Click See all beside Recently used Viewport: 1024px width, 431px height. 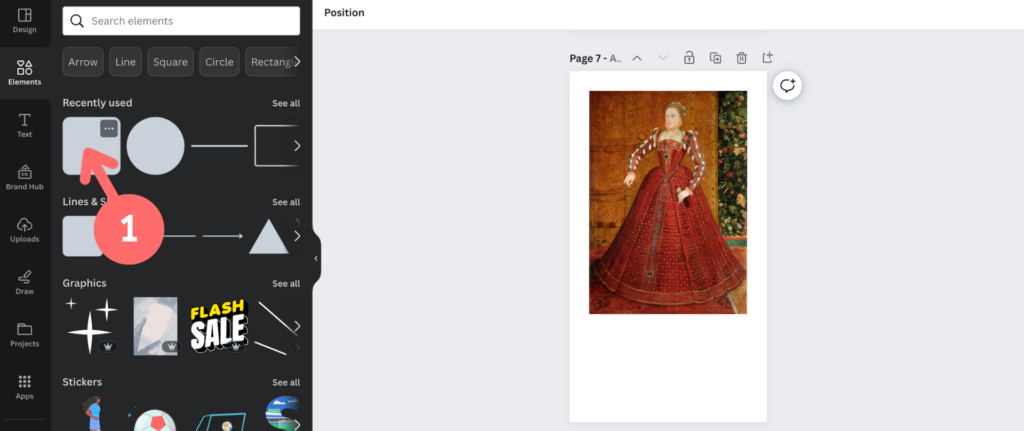[286, 103]
